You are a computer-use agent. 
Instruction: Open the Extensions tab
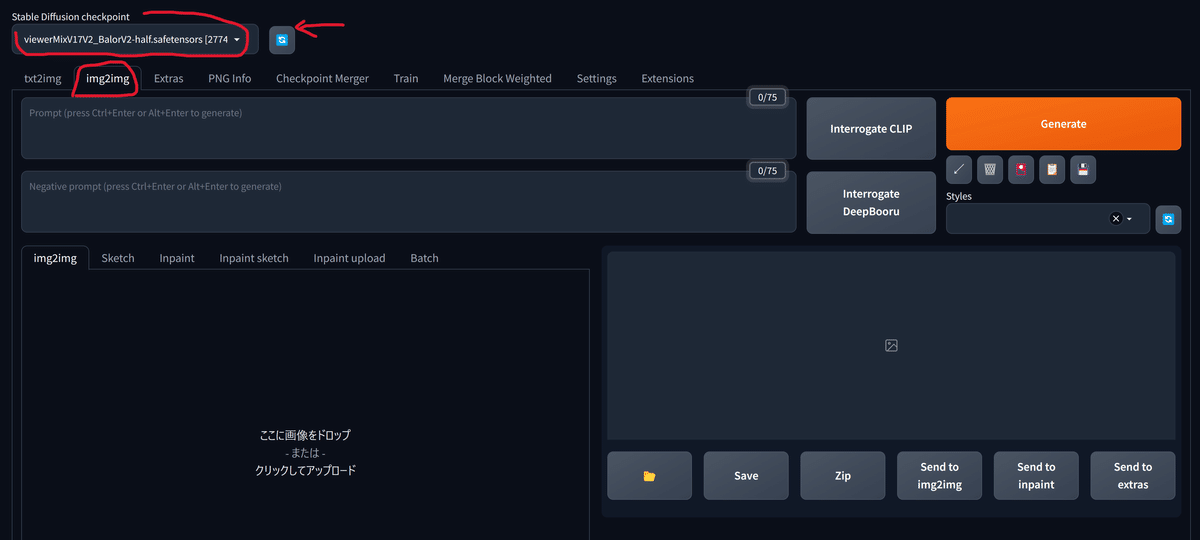coord(667,78)
